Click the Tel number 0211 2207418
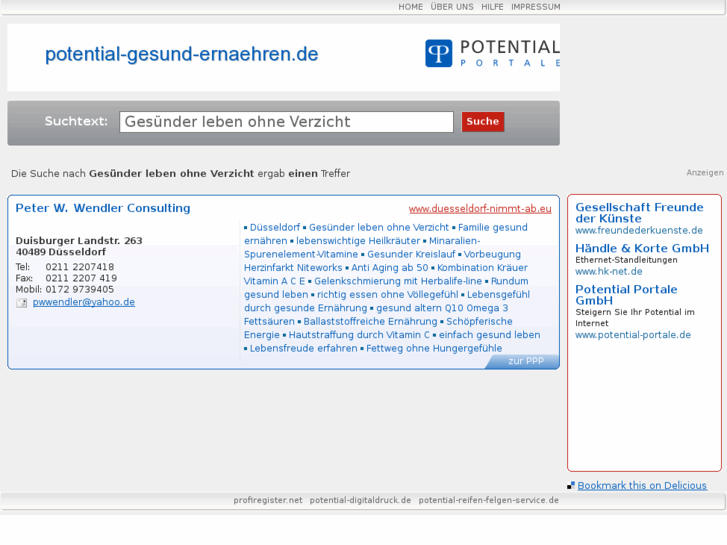The height and width of the screenshot is (545, 727). (x=79, y=267)
